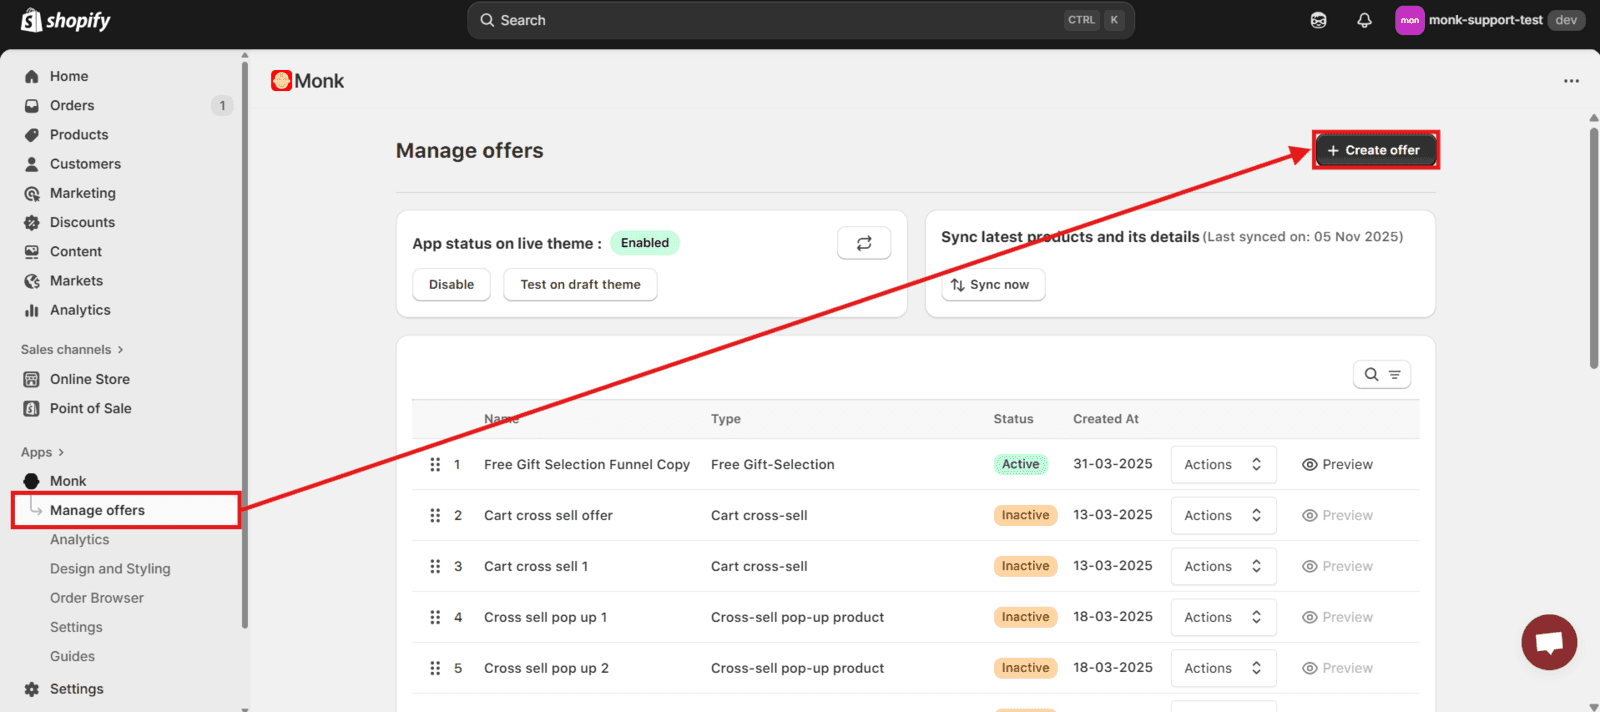Image resolution: width=1600 pixels, height=712 pixels.
Task: Click the Created At column header
Action: click(x=1106, y=419)
